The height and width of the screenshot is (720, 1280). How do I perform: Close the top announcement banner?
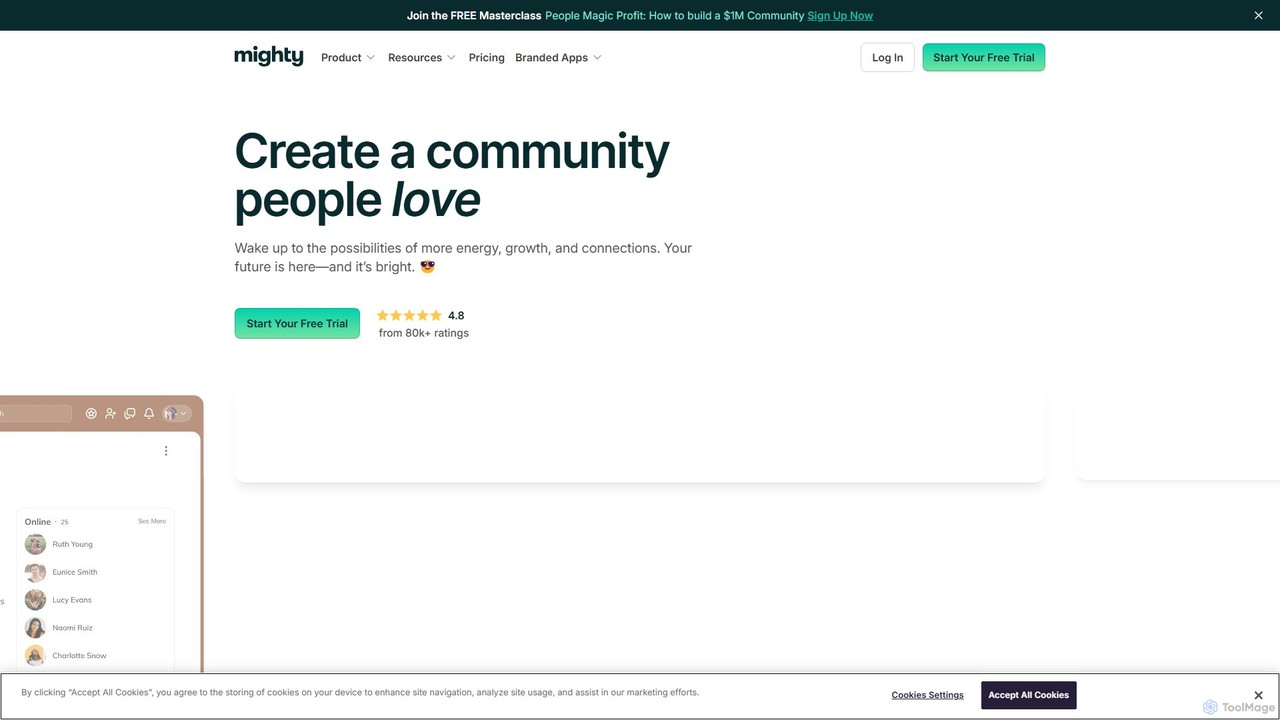click(1258, 15)
